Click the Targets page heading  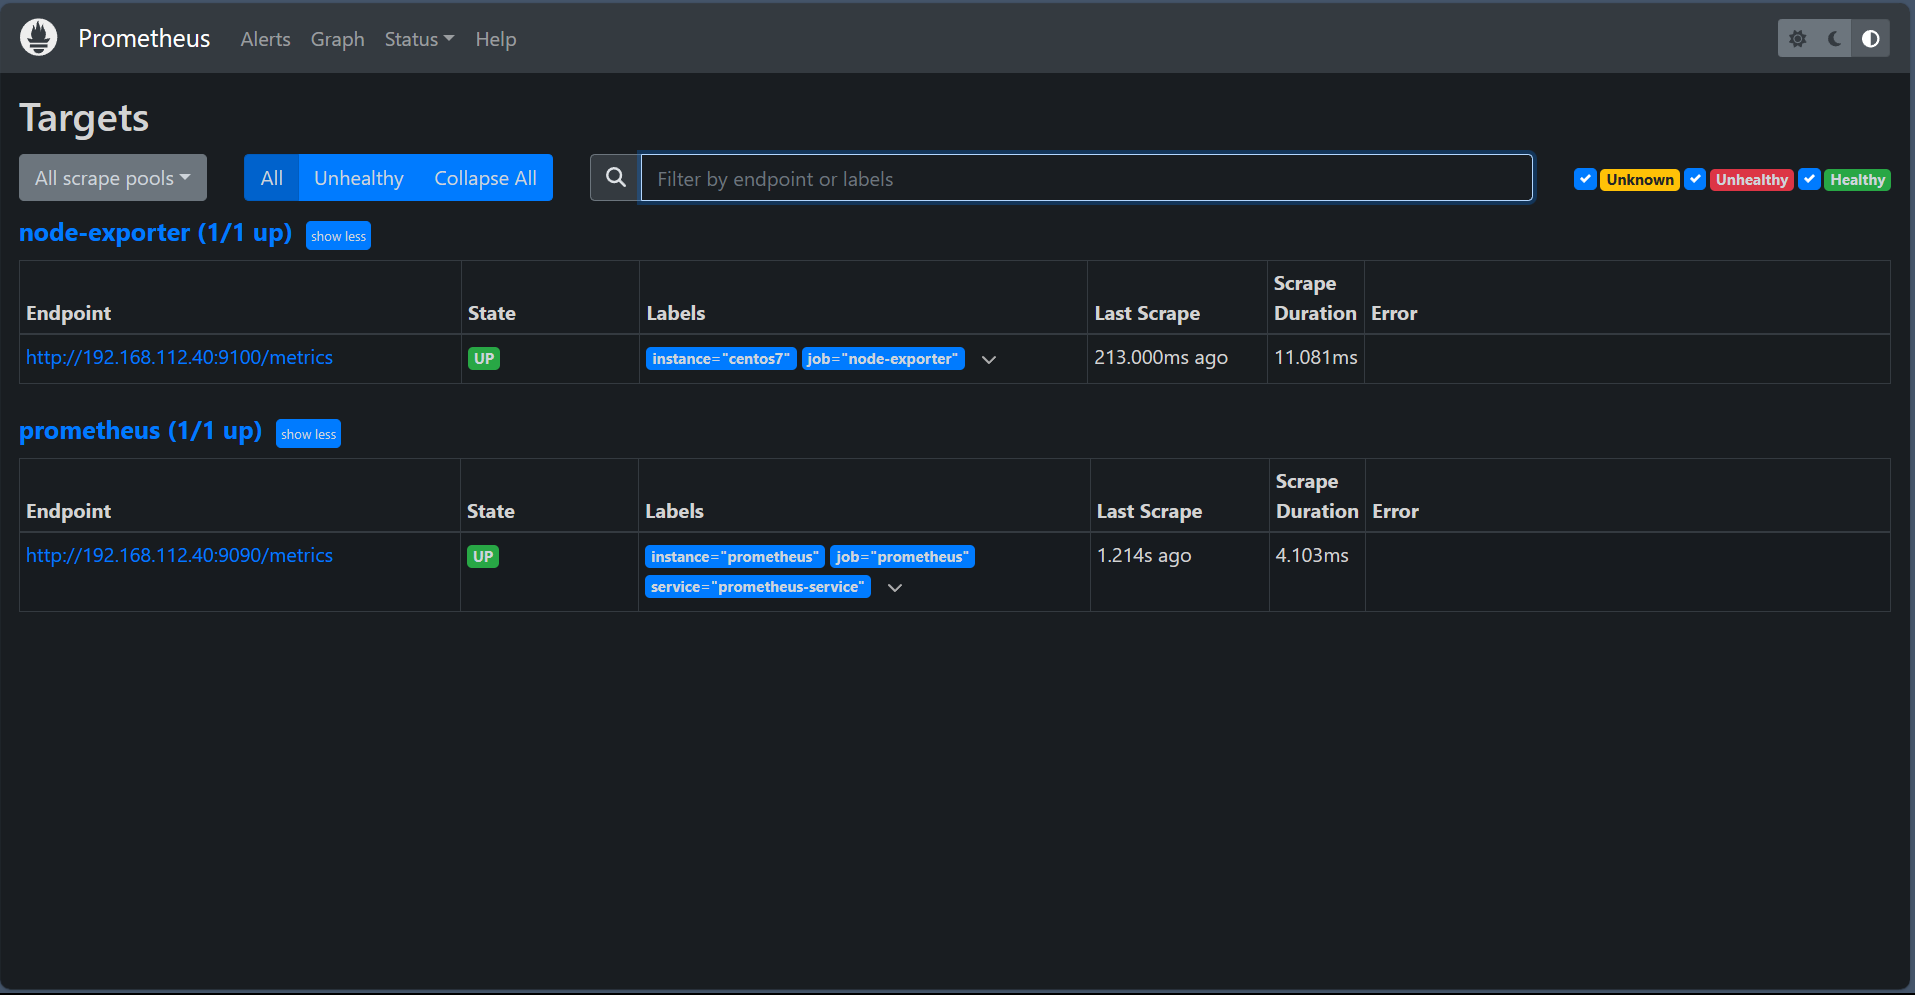84,118
